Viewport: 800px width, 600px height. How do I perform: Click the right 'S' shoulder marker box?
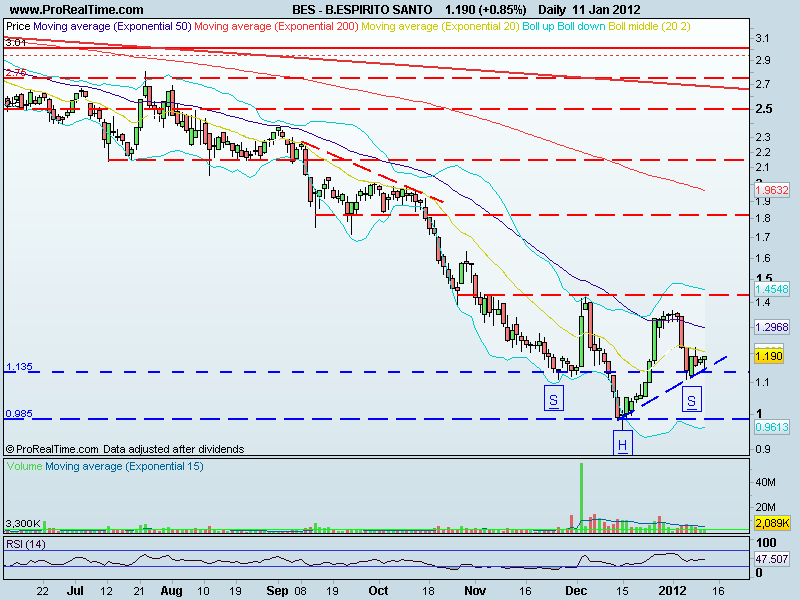[692, 399]
